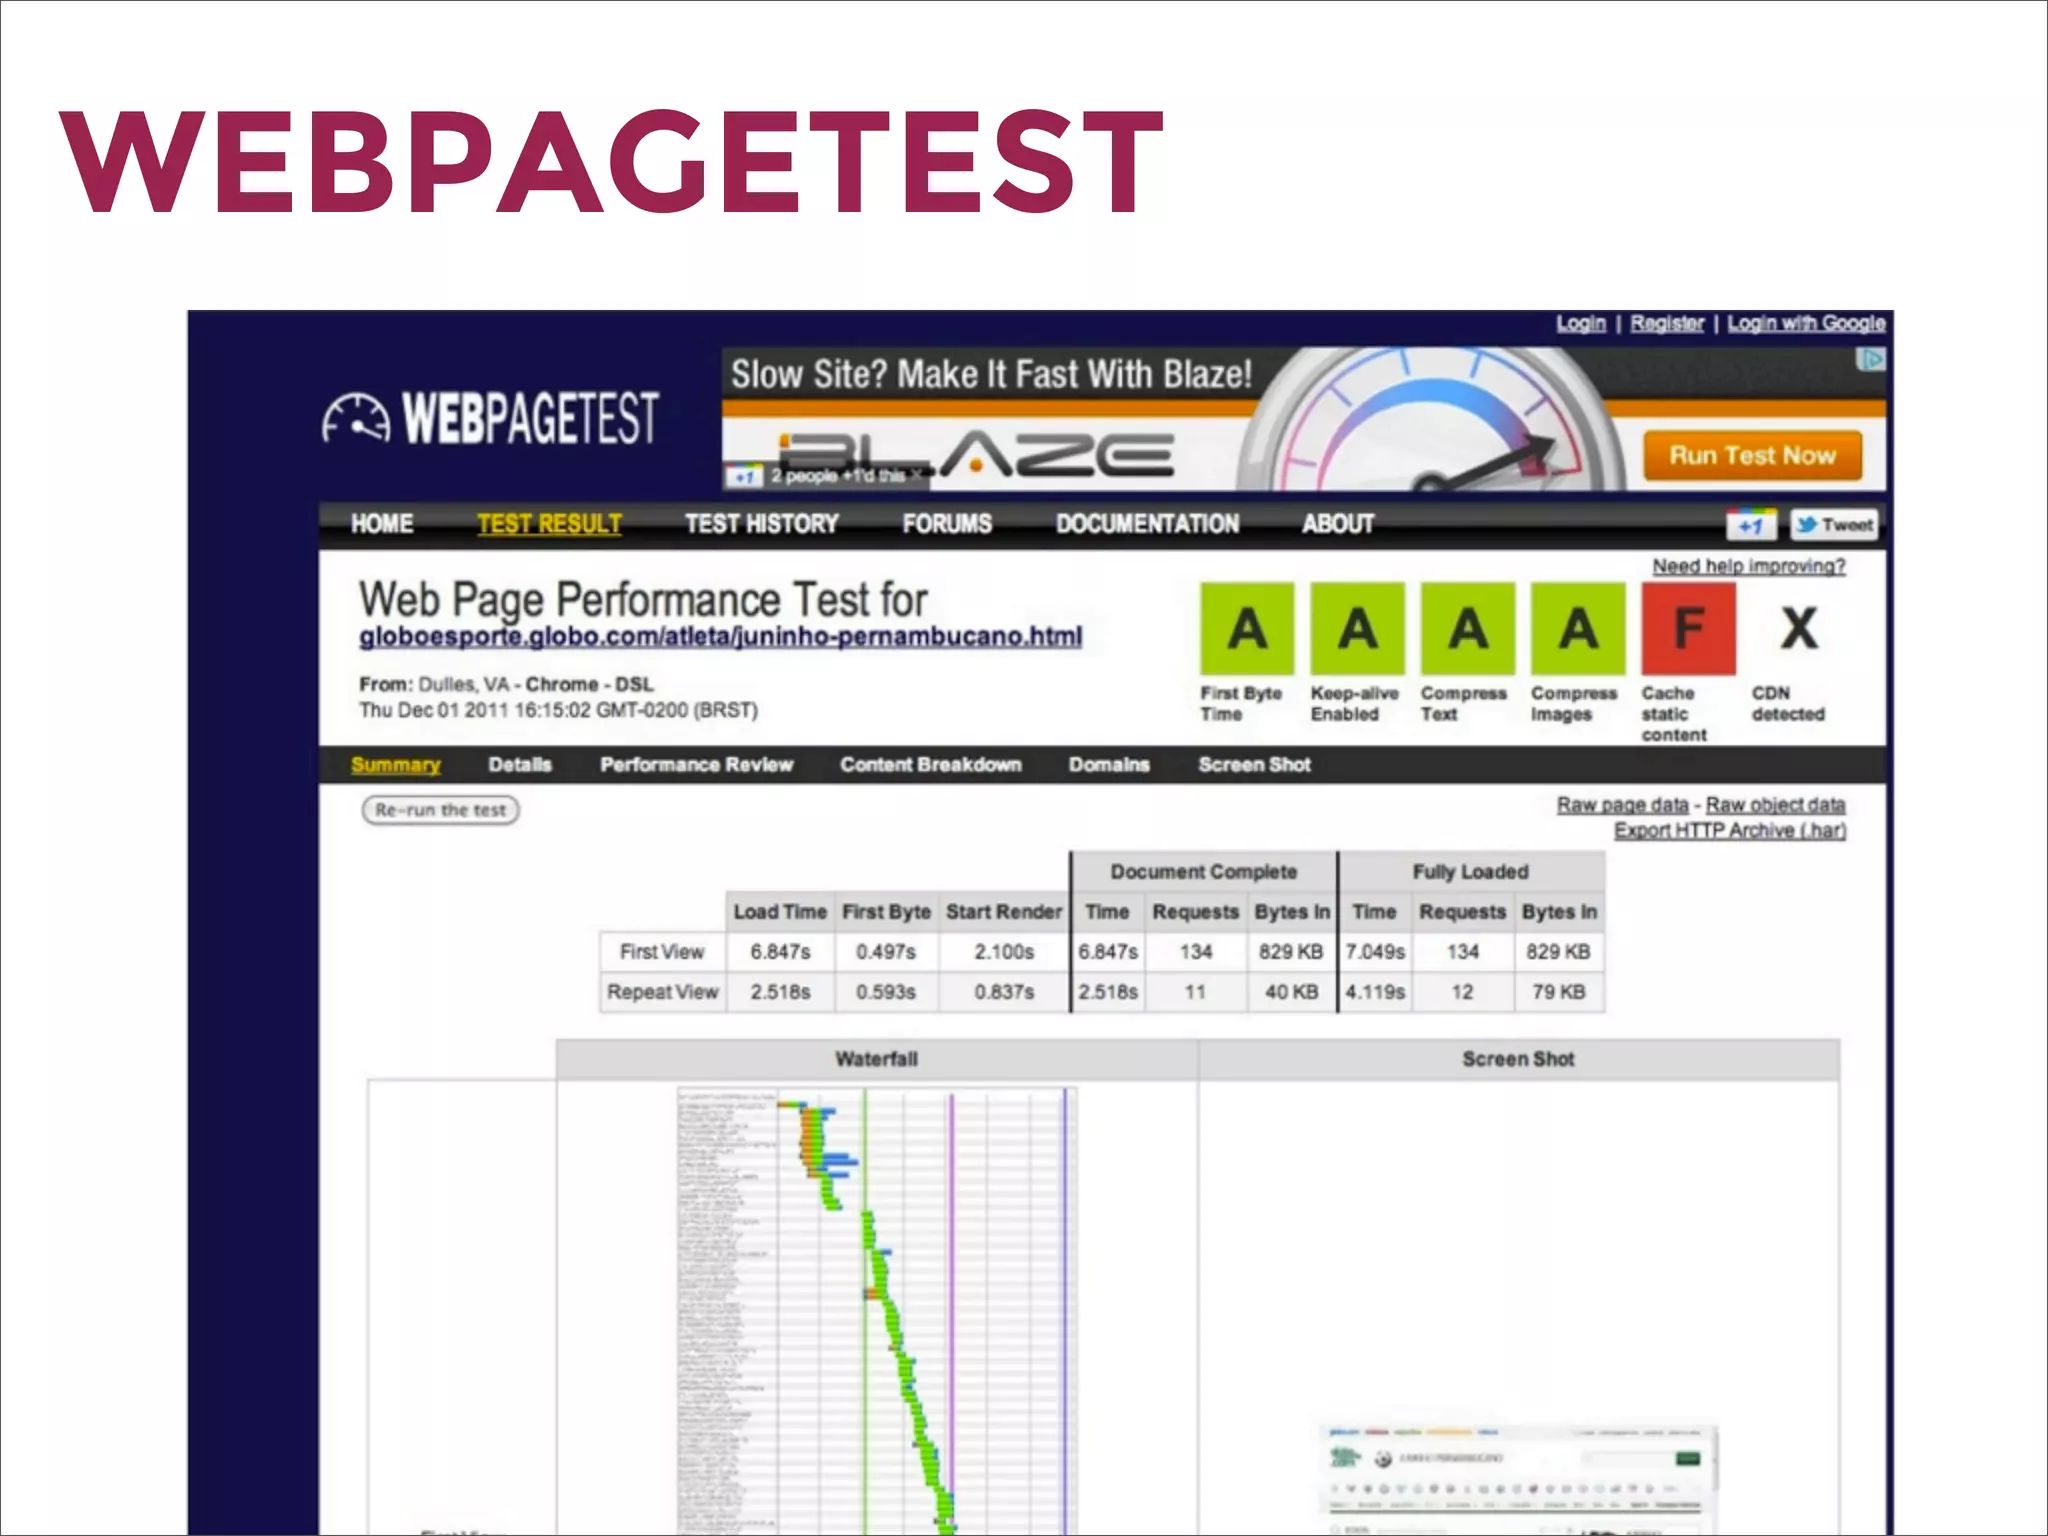Click test date Thu Dec 01 2011 text
Viewport: 2048px width, 1536px height.
click(558, 710)
